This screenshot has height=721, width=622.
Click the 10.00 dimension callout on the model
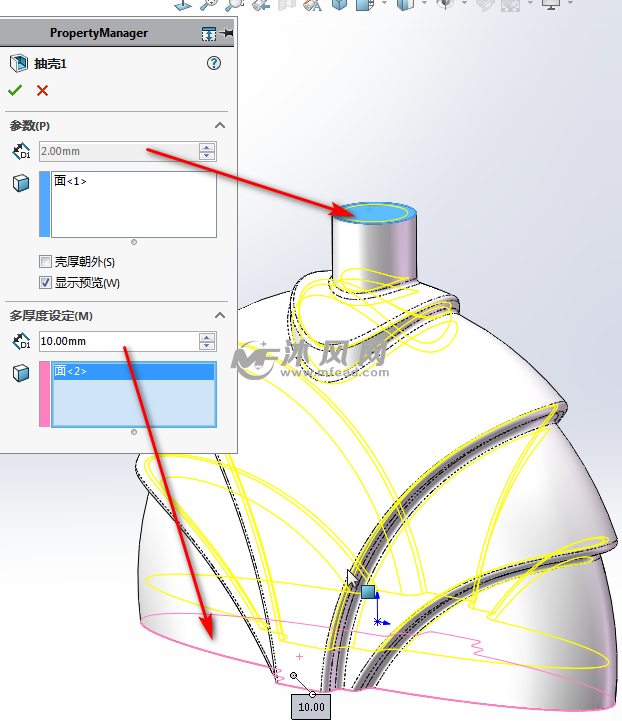pos(311,707)
